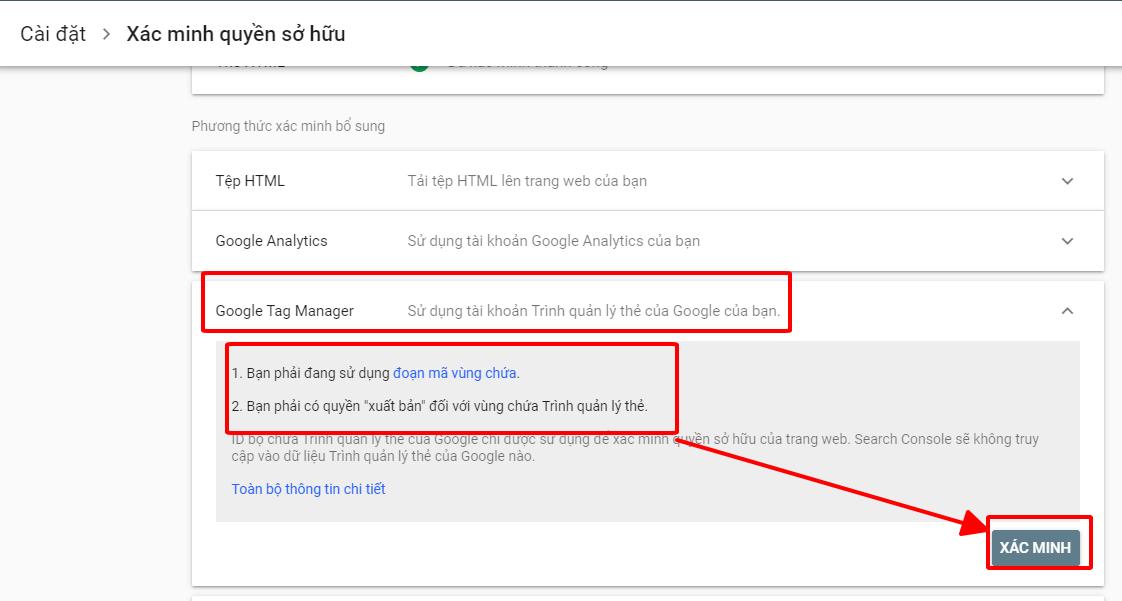Click the Trình quản lý thẻ description text
The image size is (1122, 601).
tap(593, 311)
